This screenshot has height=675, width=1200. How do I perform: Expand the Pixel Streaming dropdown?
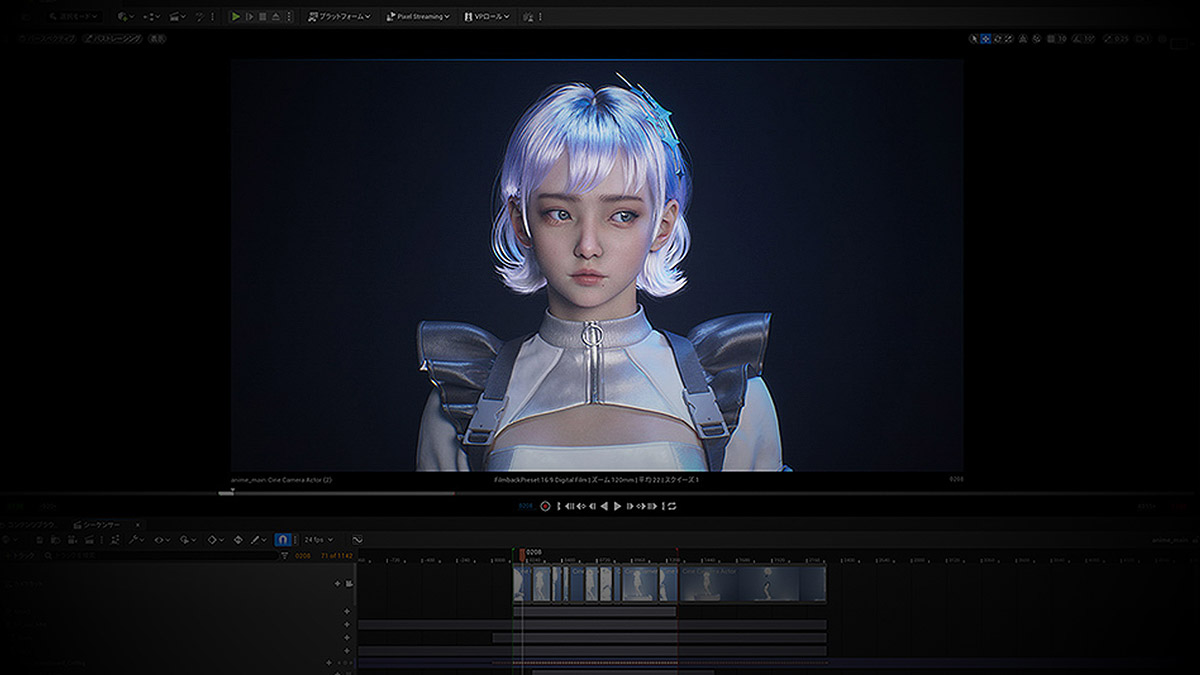pyautogui.click(x=418, y=16)
